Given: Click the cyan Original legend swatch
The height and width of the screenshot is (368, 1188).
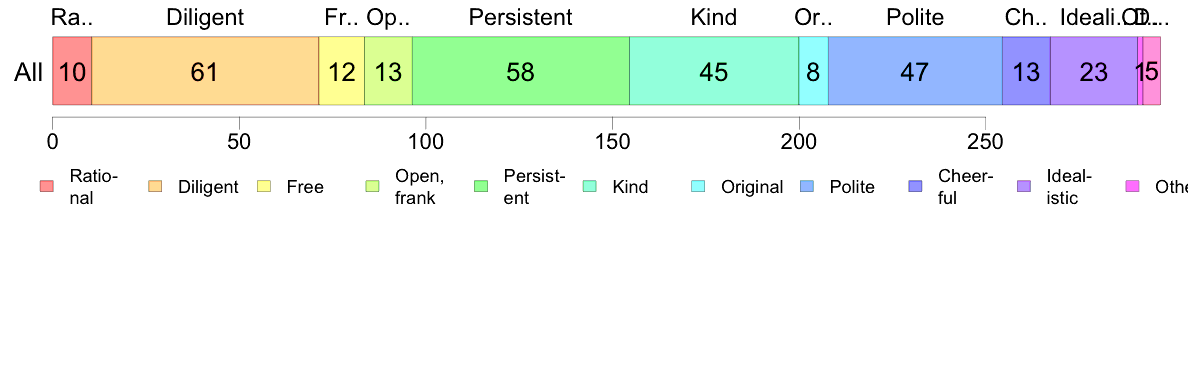Looking at the screenshot, I should pos(698,187).
